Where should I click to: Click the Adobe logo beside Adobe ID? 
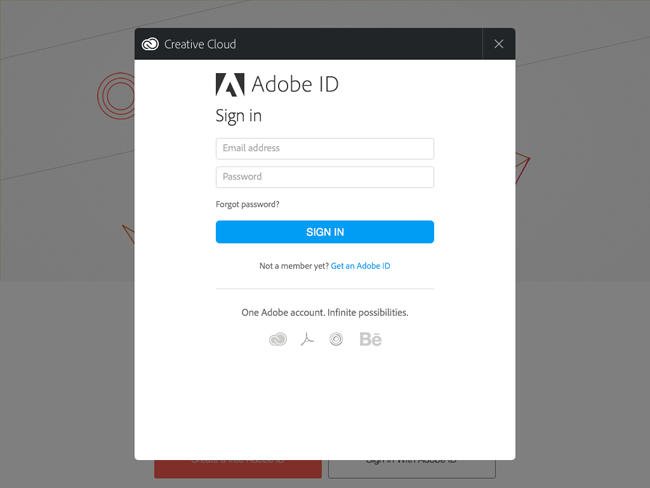click(230, 85)
